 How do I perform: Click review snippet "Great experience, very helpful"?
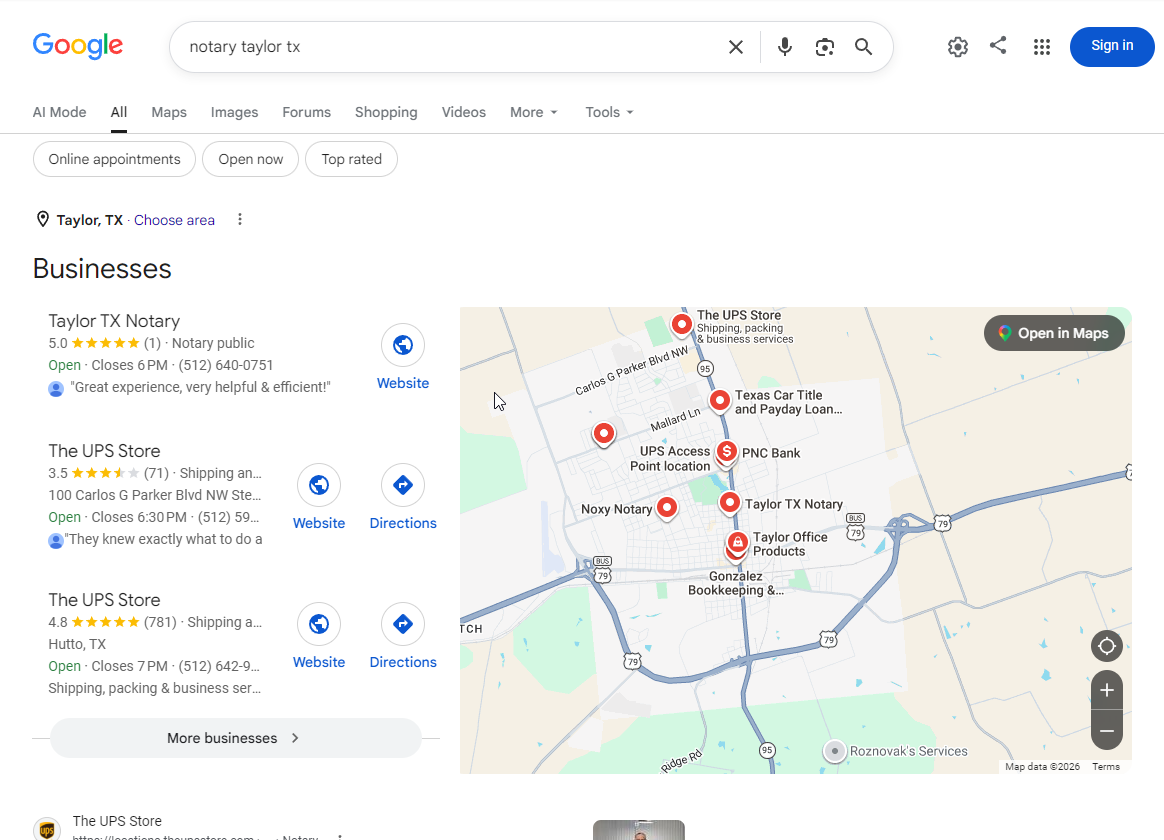200,387
